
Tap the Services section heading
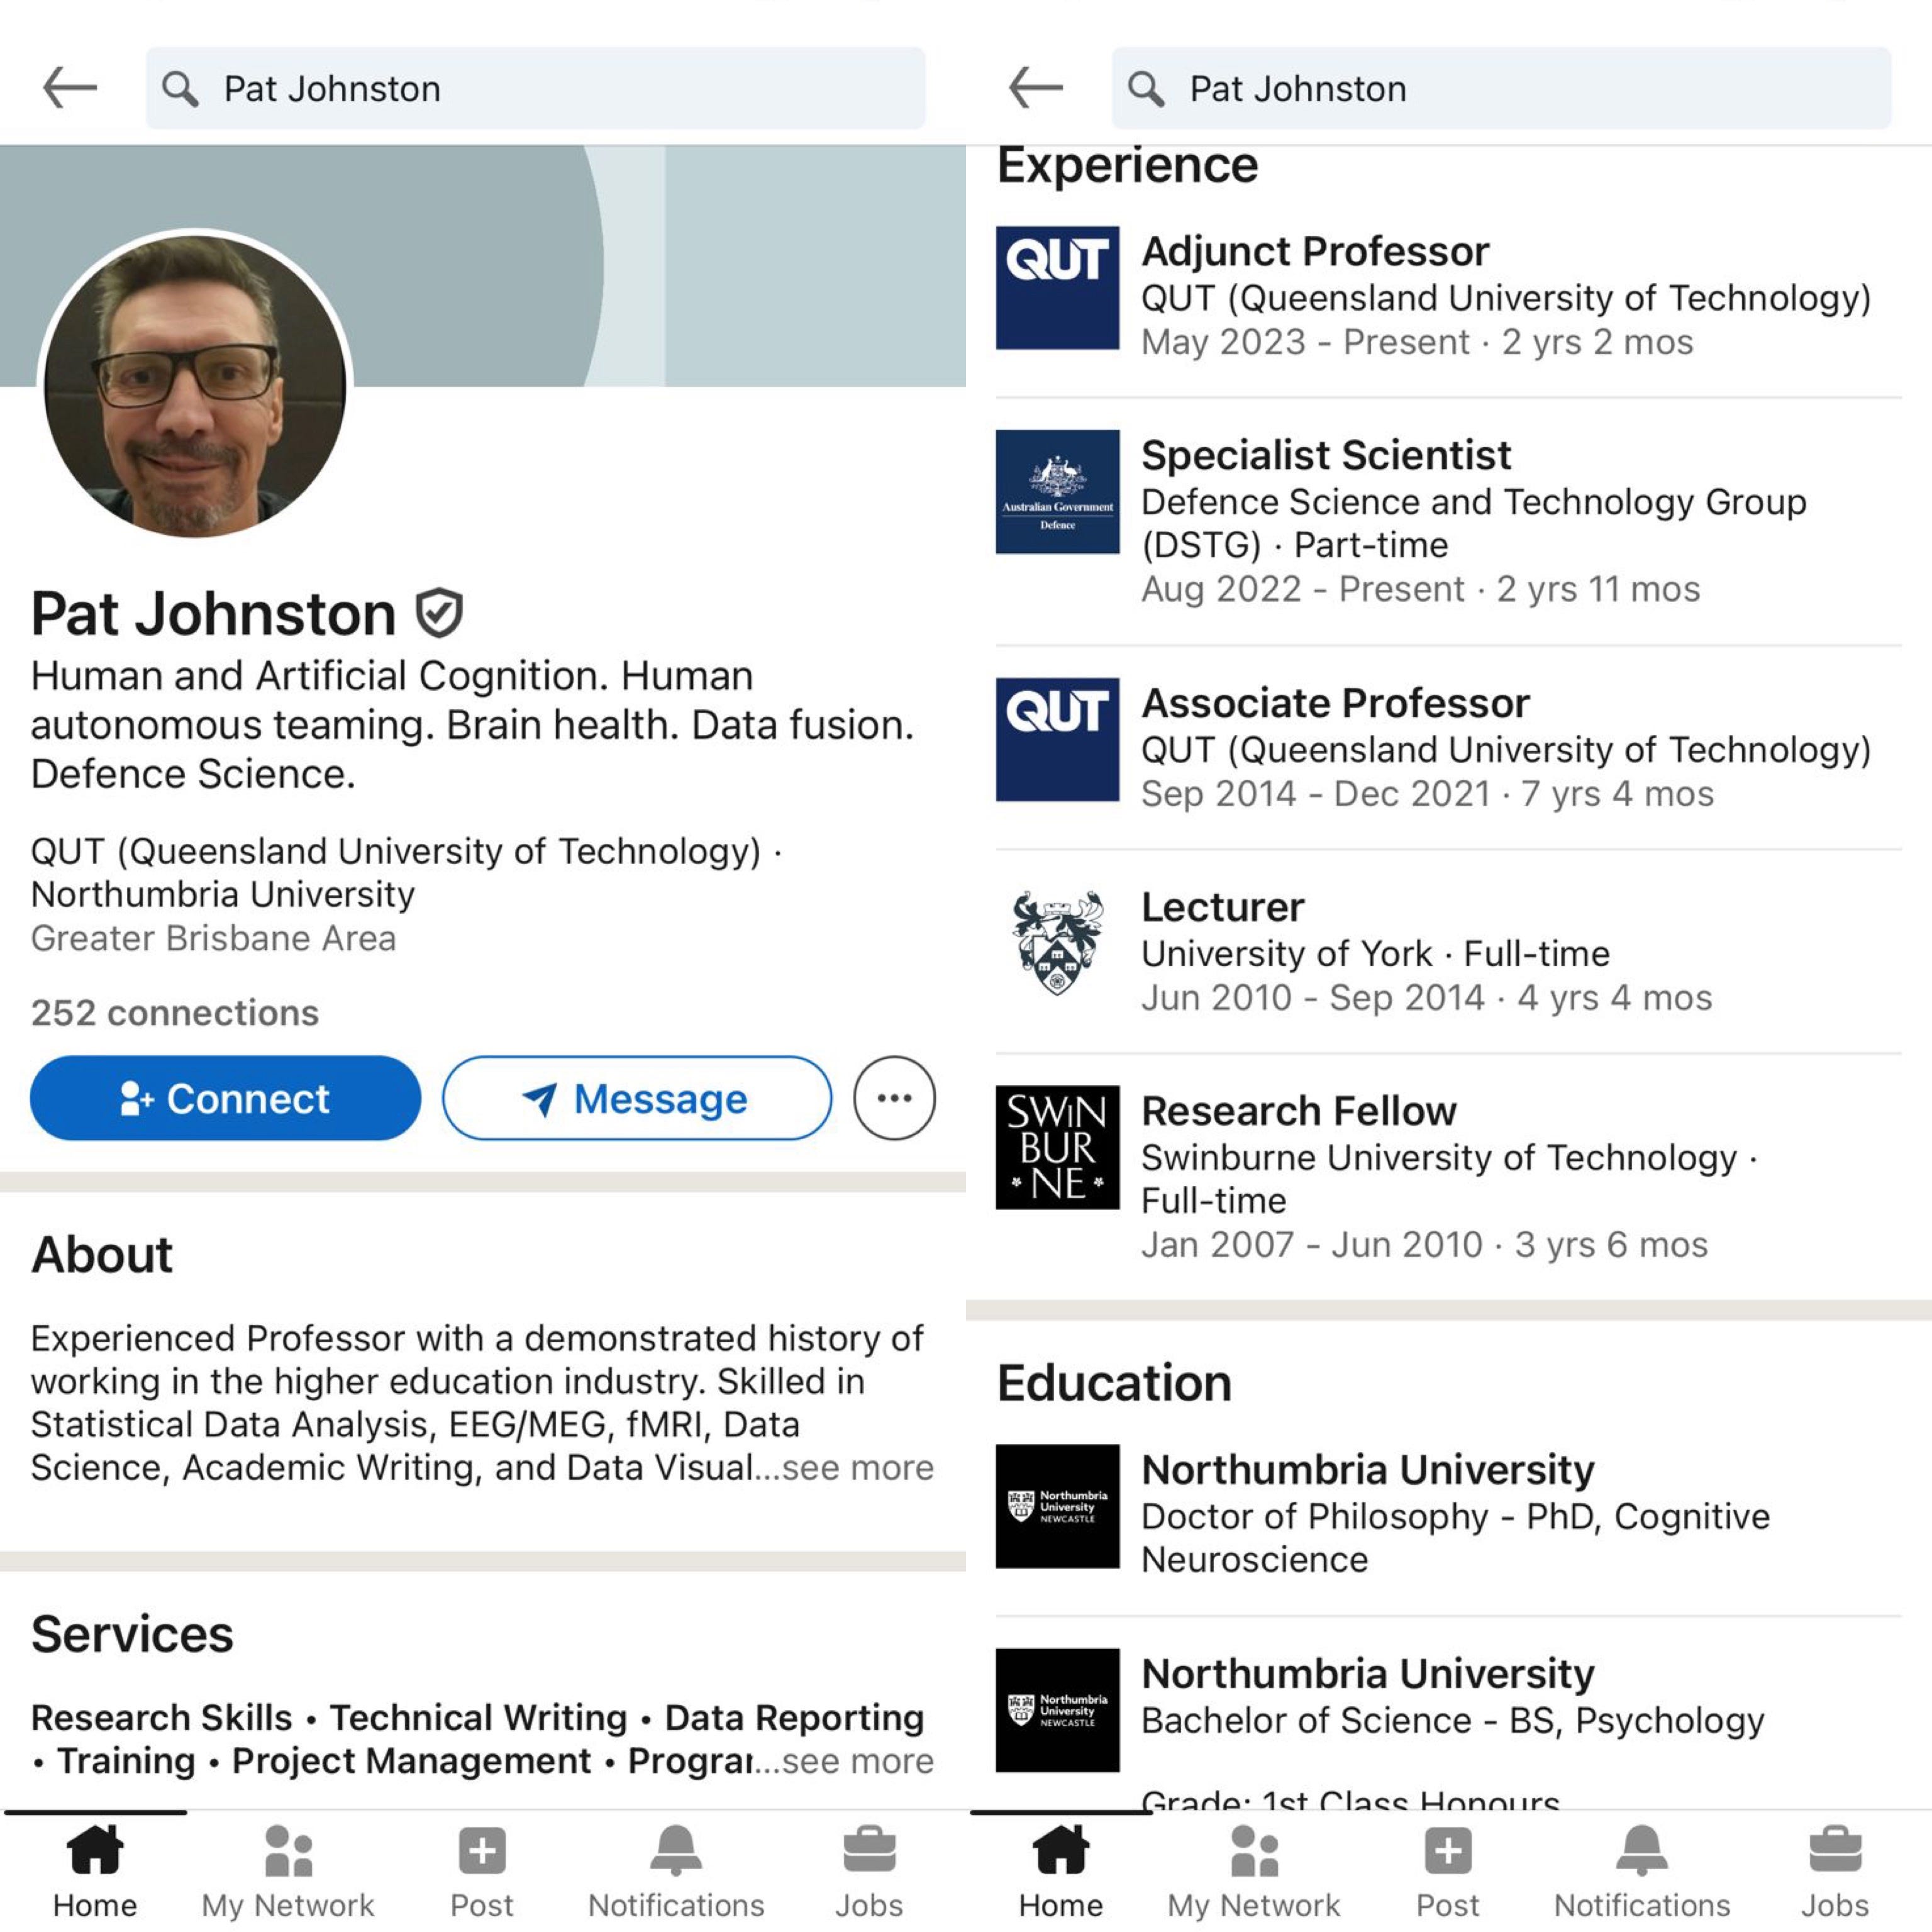pos(132,1634)
